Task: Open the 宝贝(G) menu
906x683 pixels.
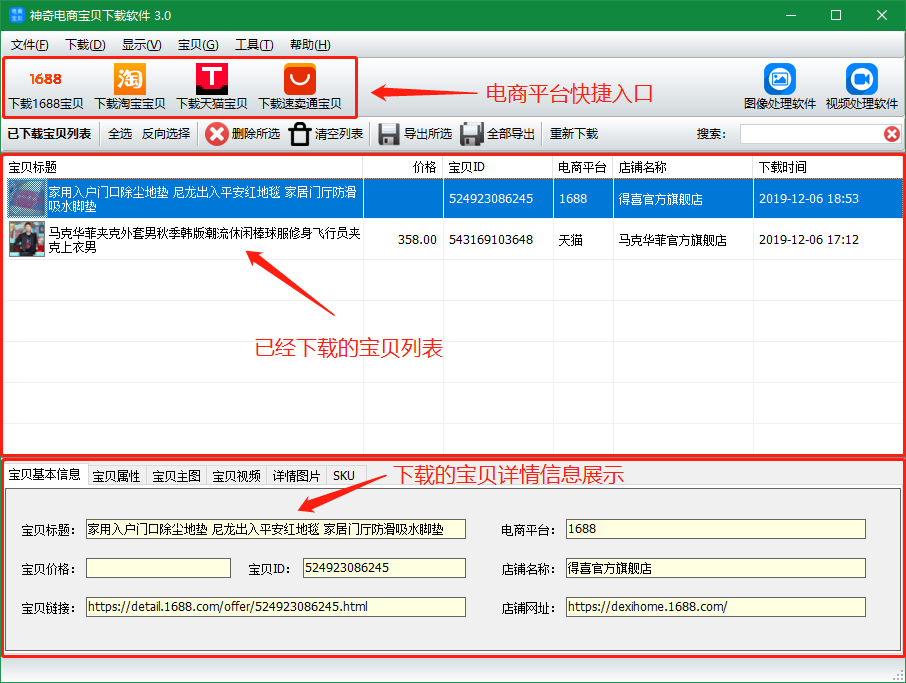Action: (x=198, y=45)
